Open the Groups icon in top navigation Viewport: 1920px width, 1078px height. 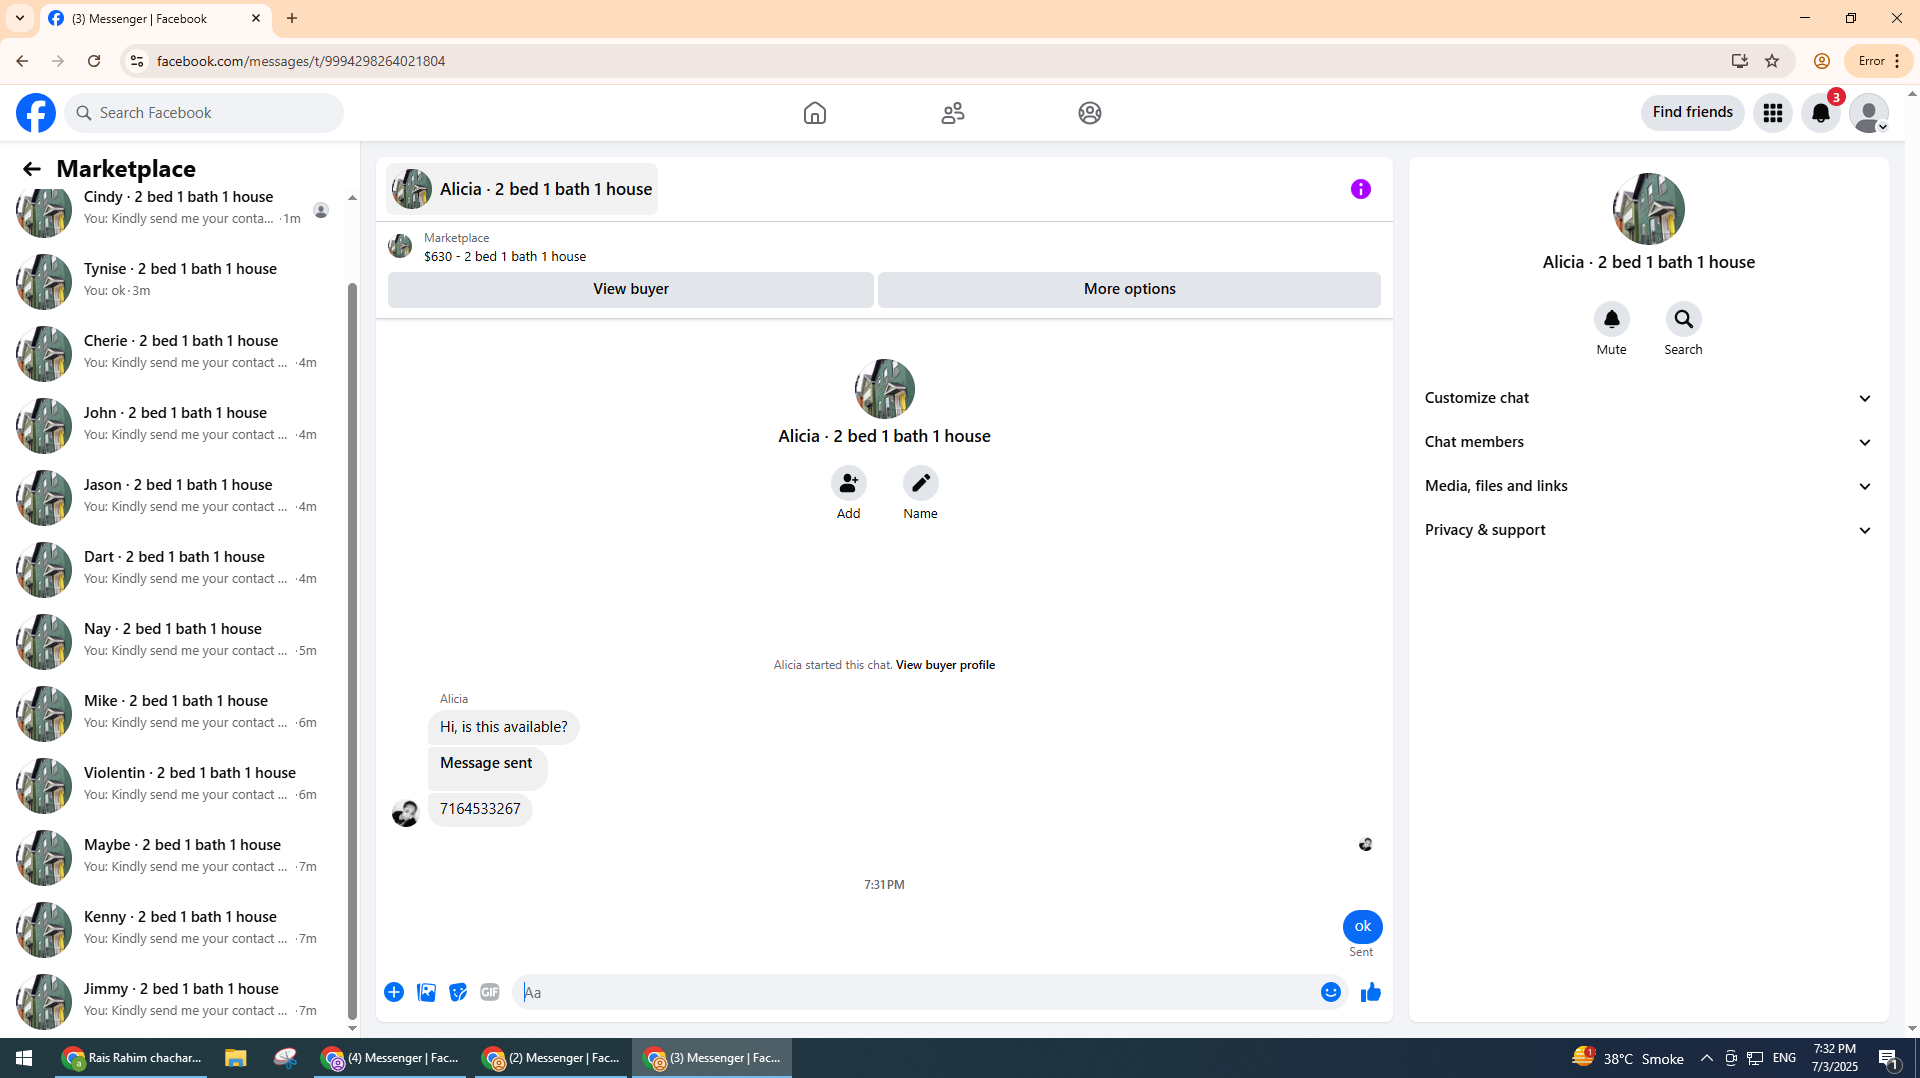[x=1090, y=113]
